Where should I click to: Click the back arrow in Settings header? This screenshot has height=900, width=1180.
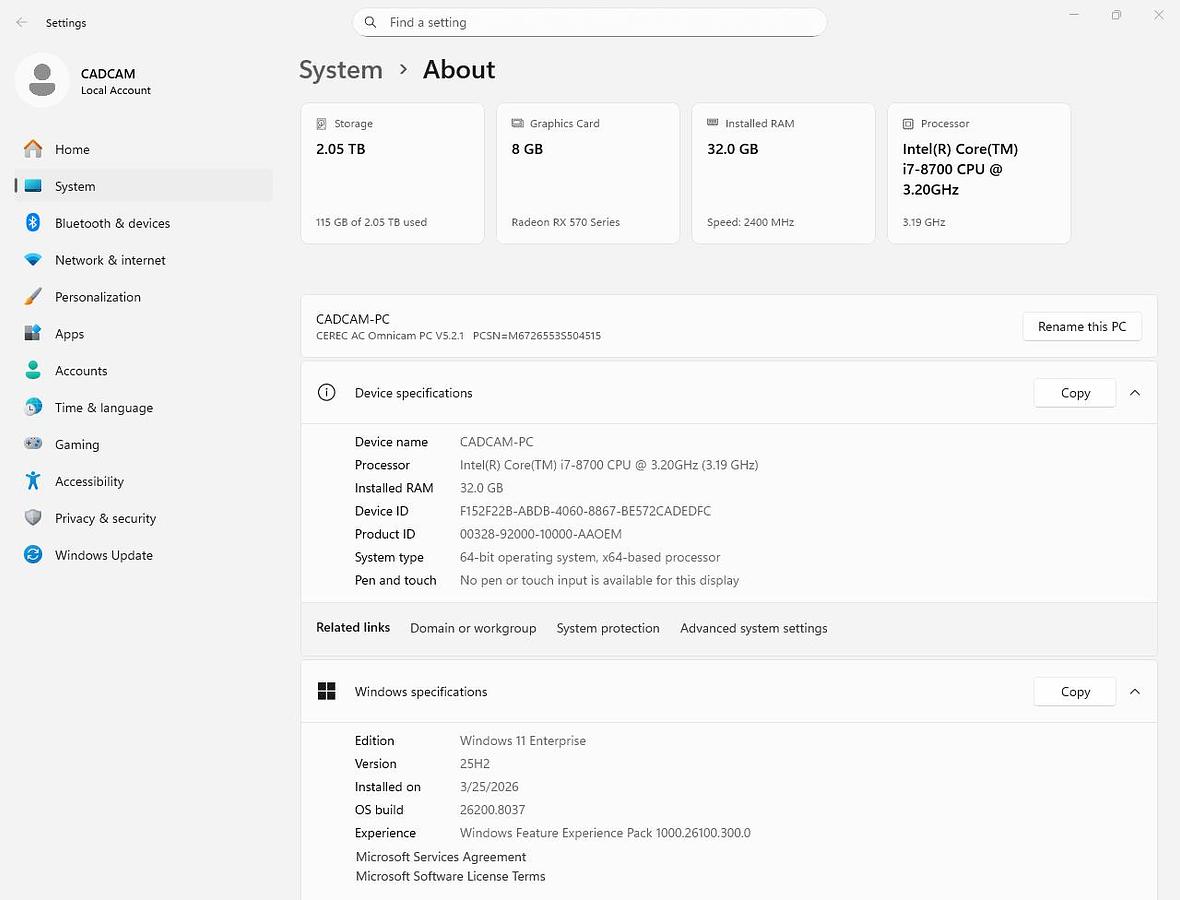(22, 22)
